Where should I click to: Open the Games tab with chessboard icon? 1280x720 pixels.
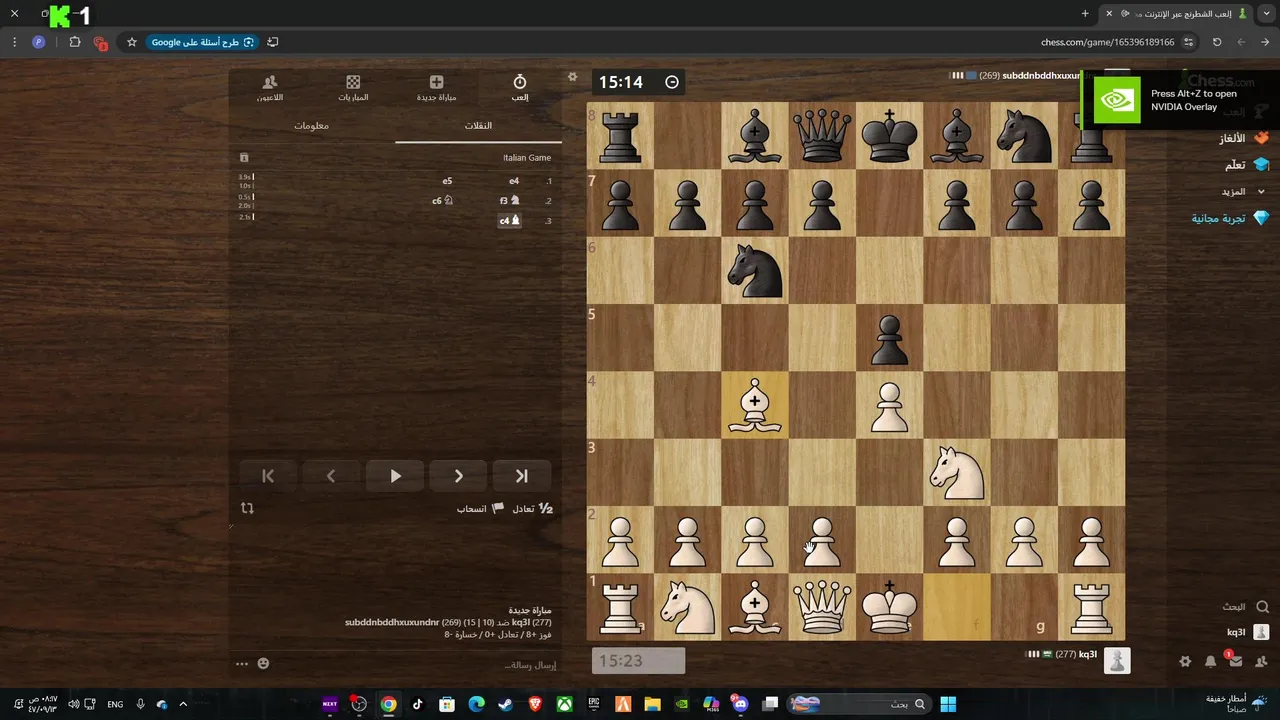click(x=353, y=87)
